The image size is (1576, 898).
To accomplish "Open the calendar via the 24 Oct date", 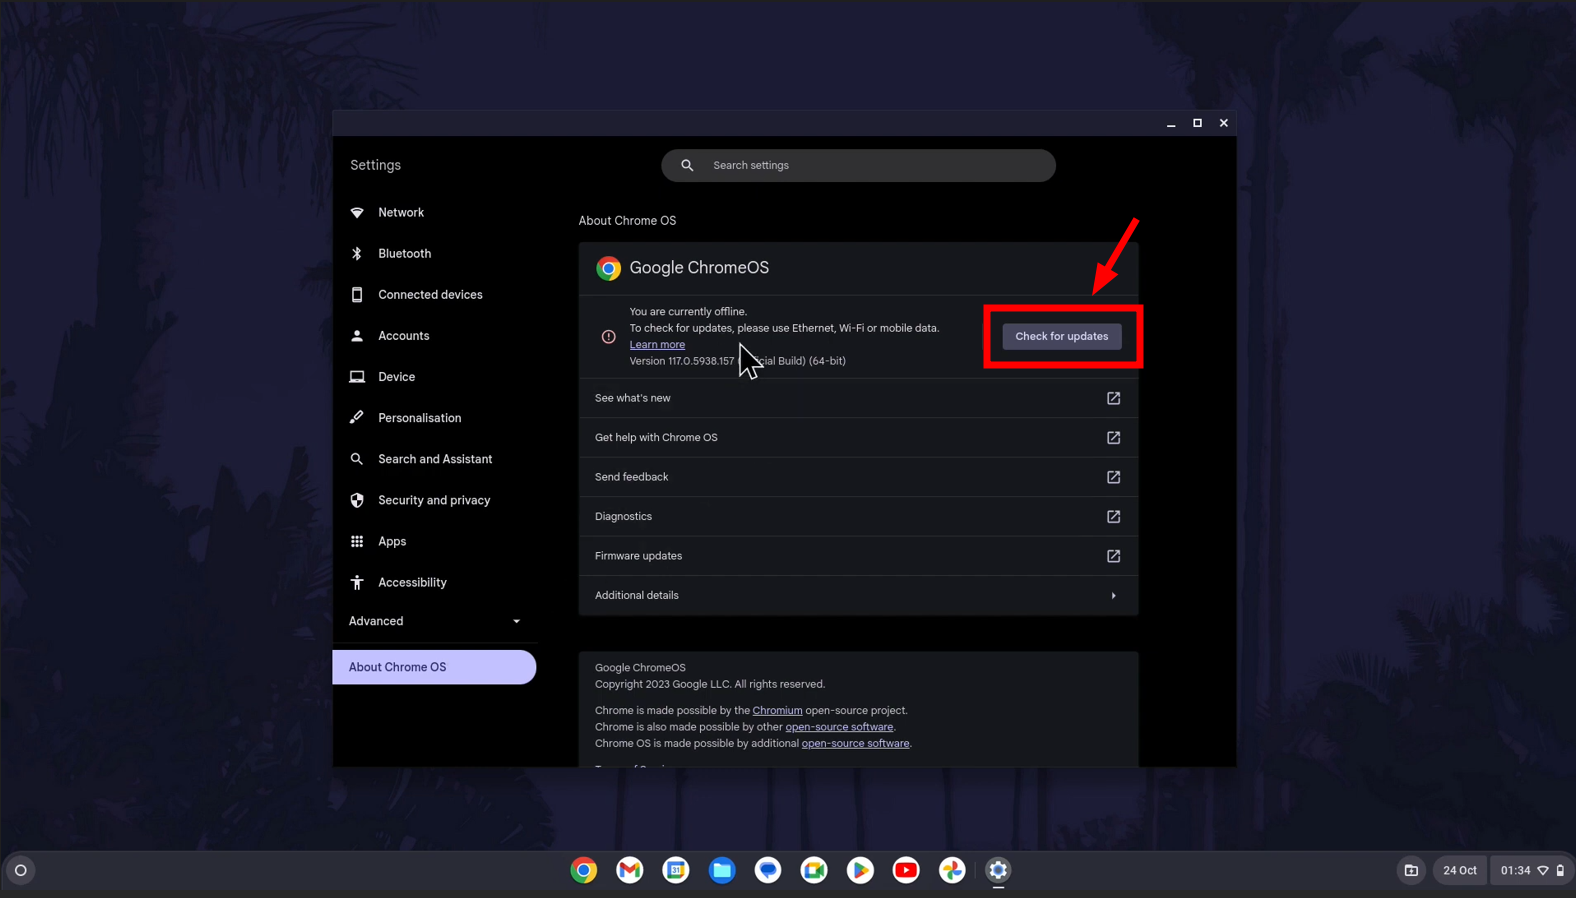I will point(1460,870).
